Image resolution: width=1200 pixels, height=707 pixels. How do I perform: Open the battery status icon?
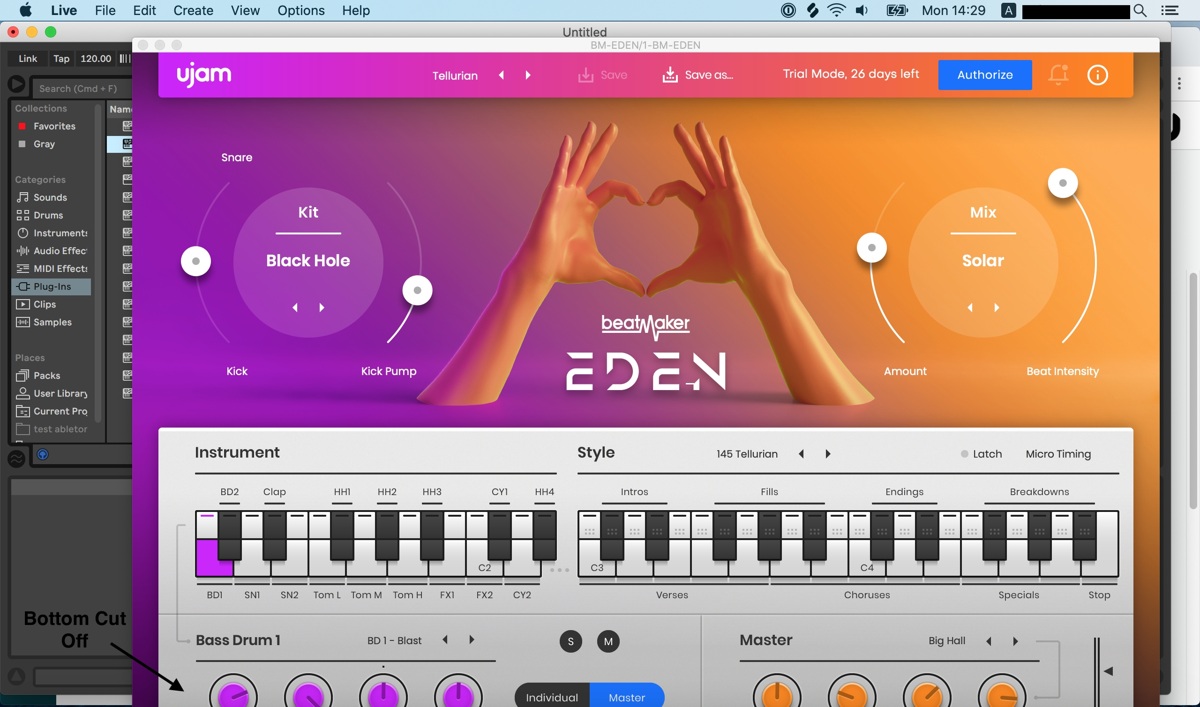[x=897, y=10]
